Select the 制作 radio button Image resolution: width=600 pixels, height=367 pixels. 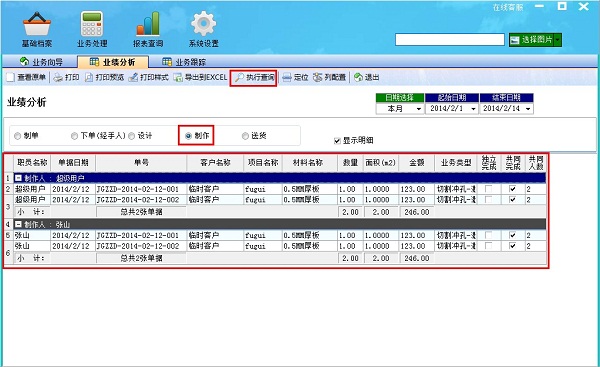point(188,136)
